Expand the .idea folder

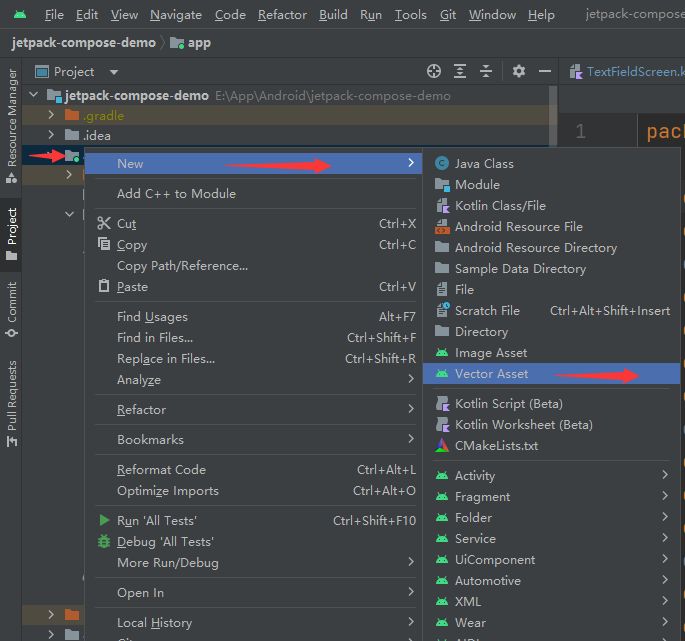click(x=51, y=135)
